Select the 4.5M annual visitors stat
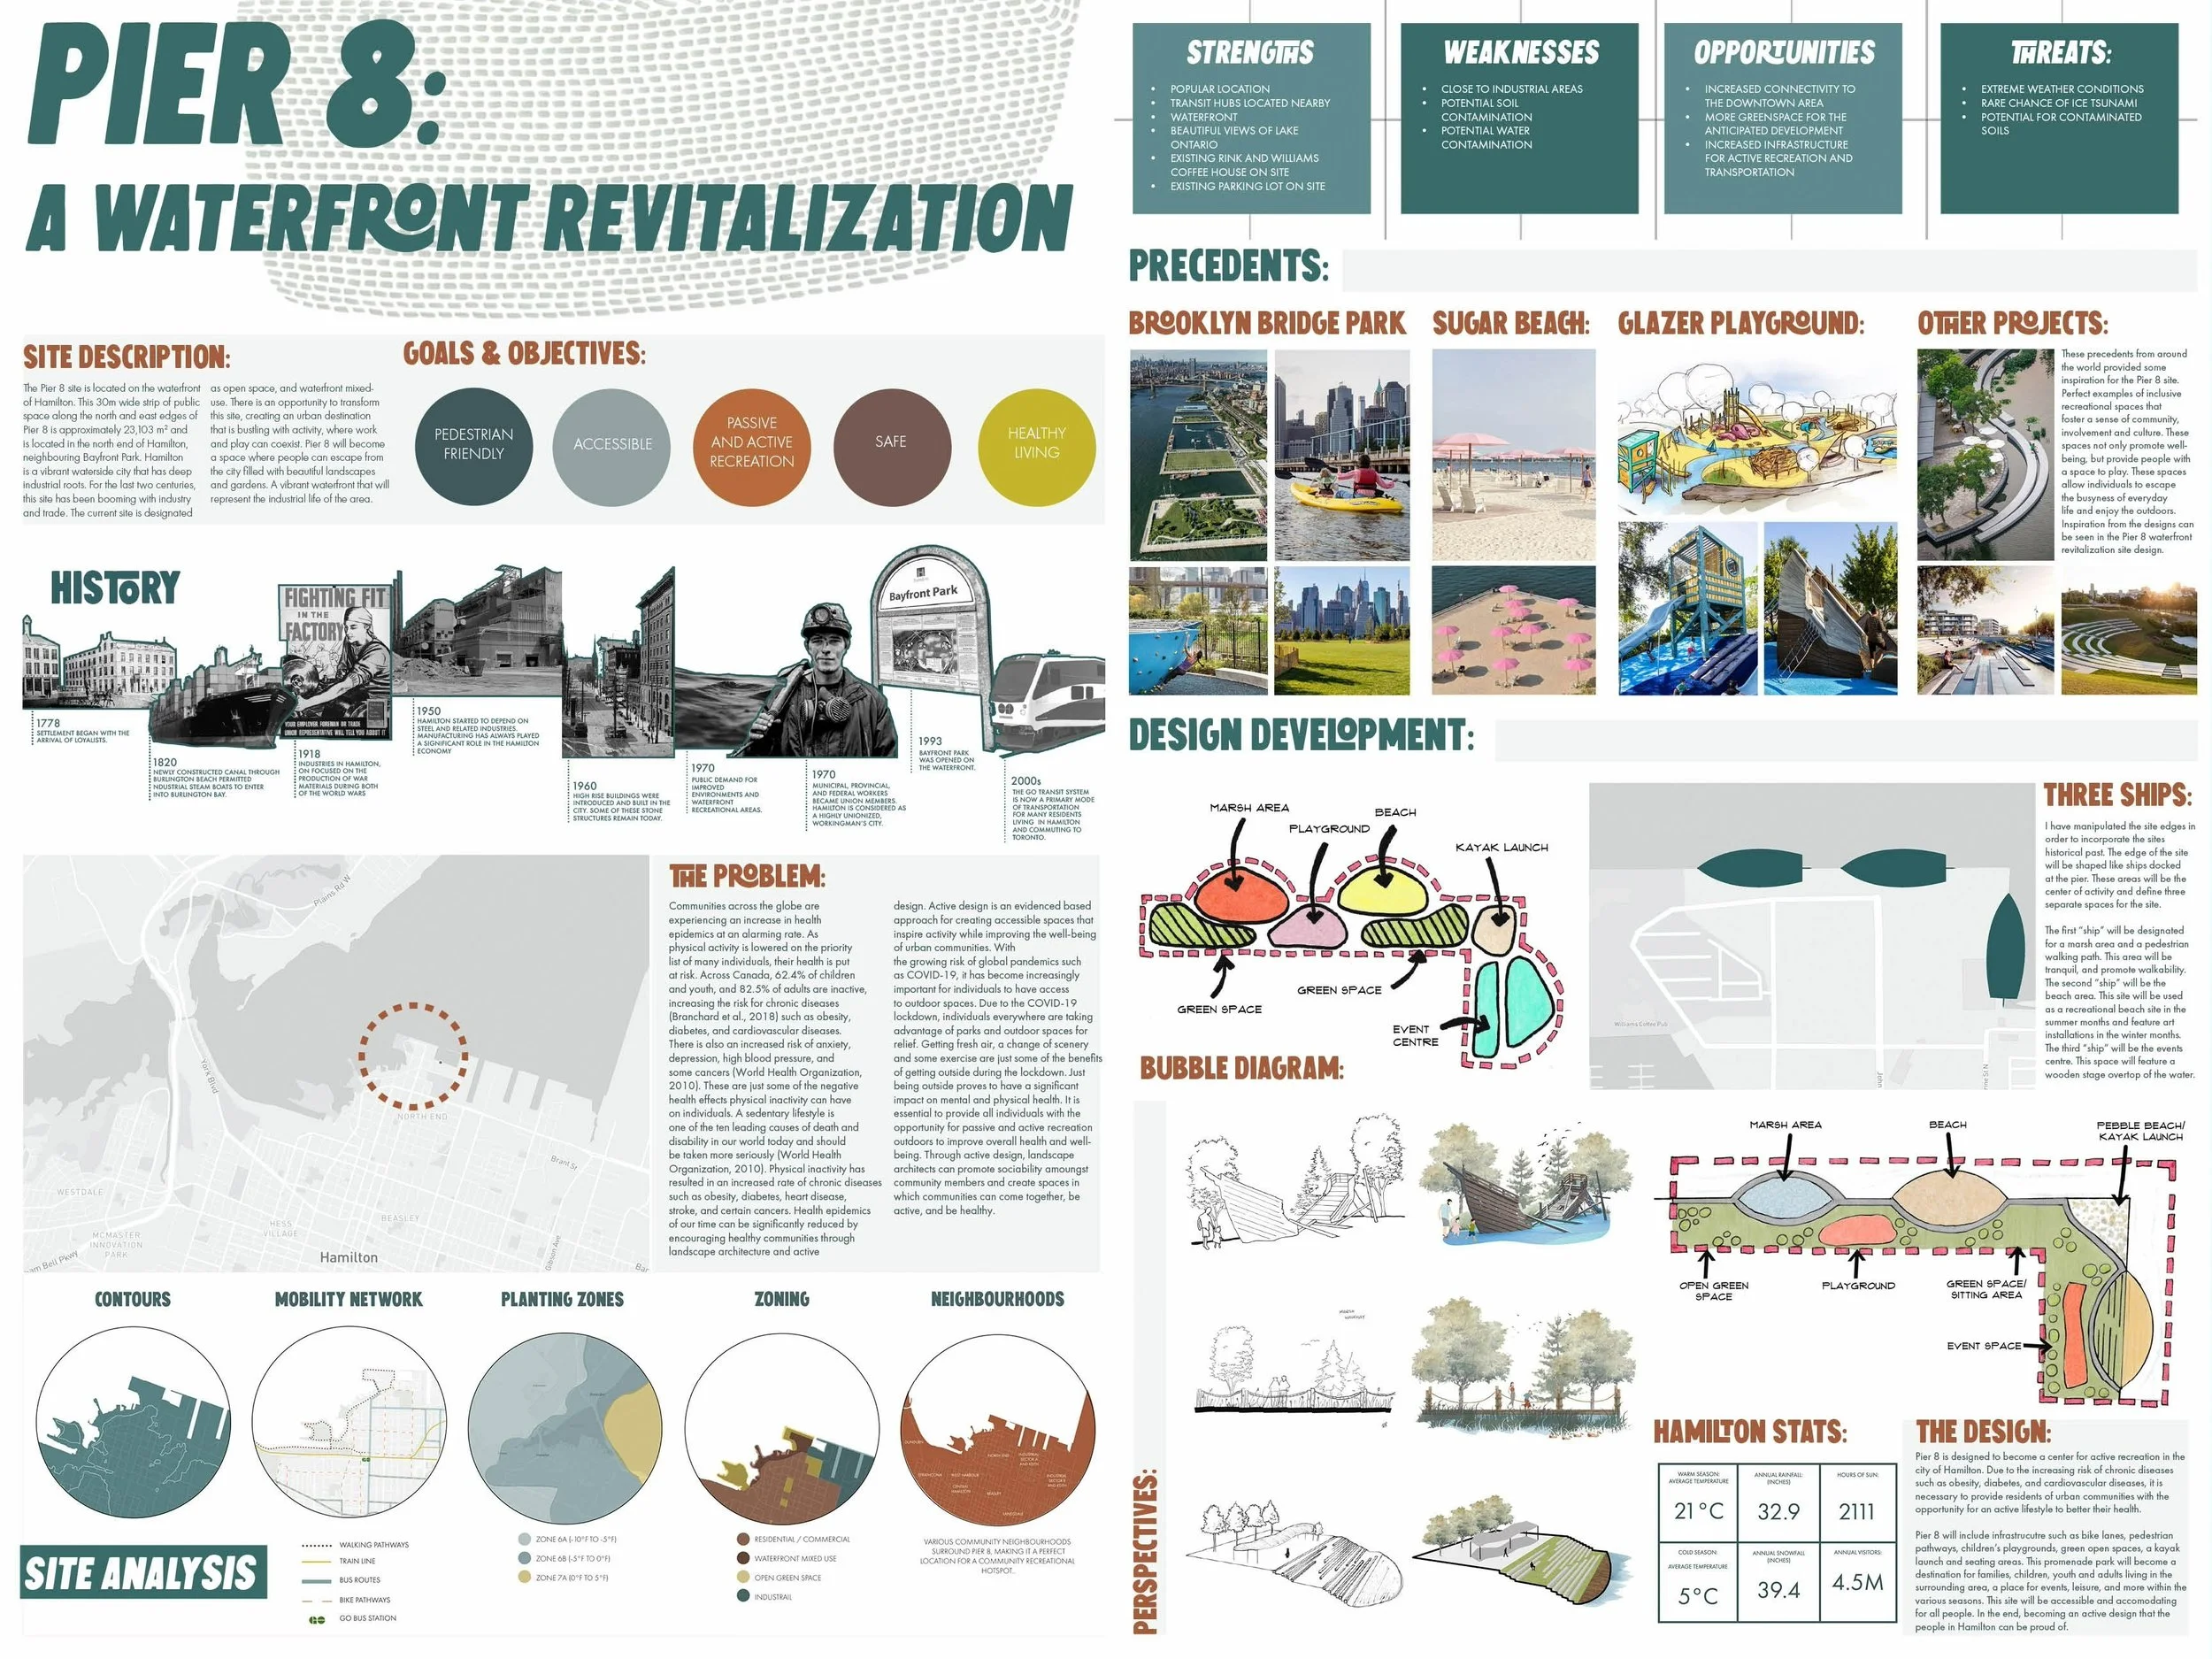2212x1659 pixels. pos(1858,1581)
